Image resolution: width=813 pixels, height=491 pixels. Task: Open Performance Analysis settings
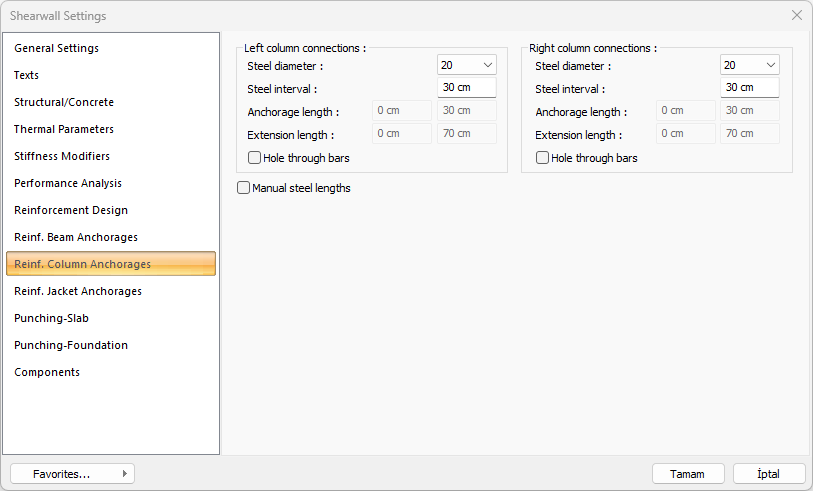tap(68, 183)
